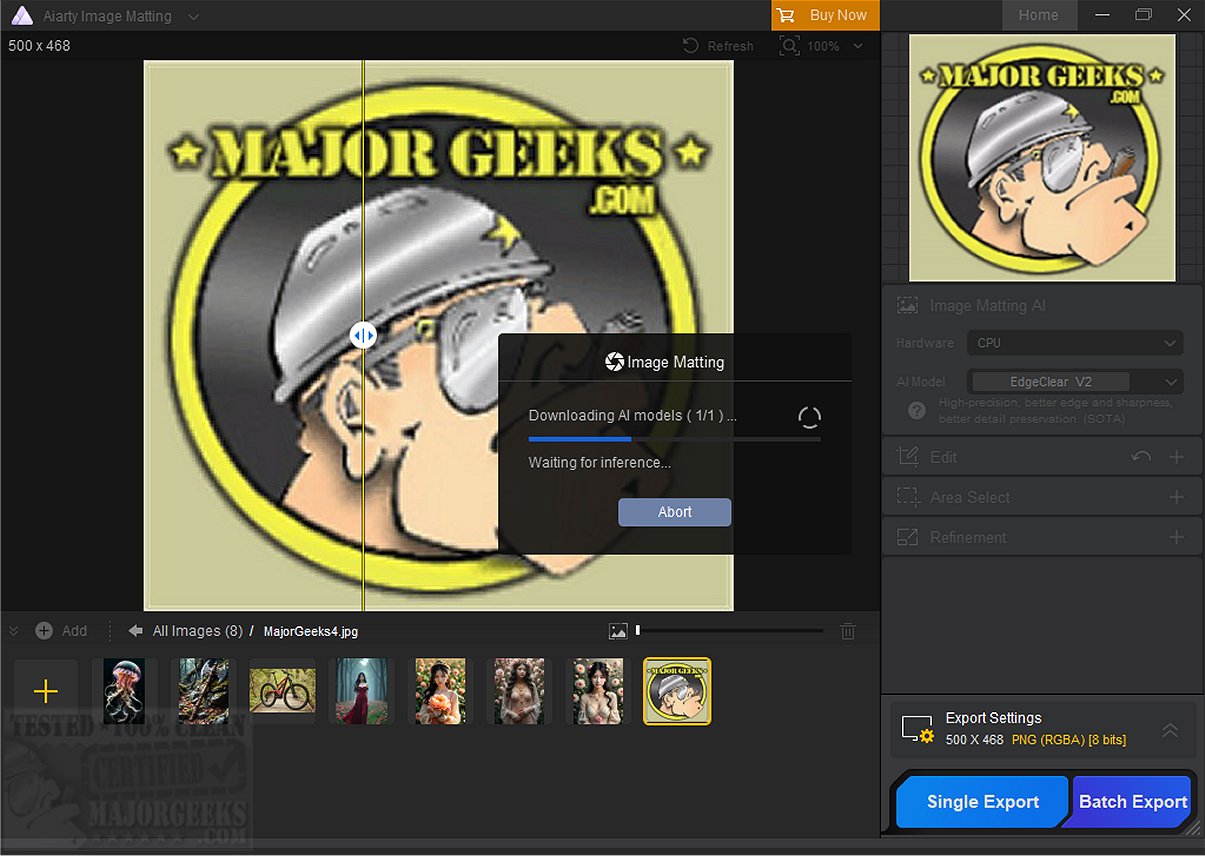Select the red dress forest thumbnail
The width and height of the screenshot is (1205, 856).
[x=361, y=691]
